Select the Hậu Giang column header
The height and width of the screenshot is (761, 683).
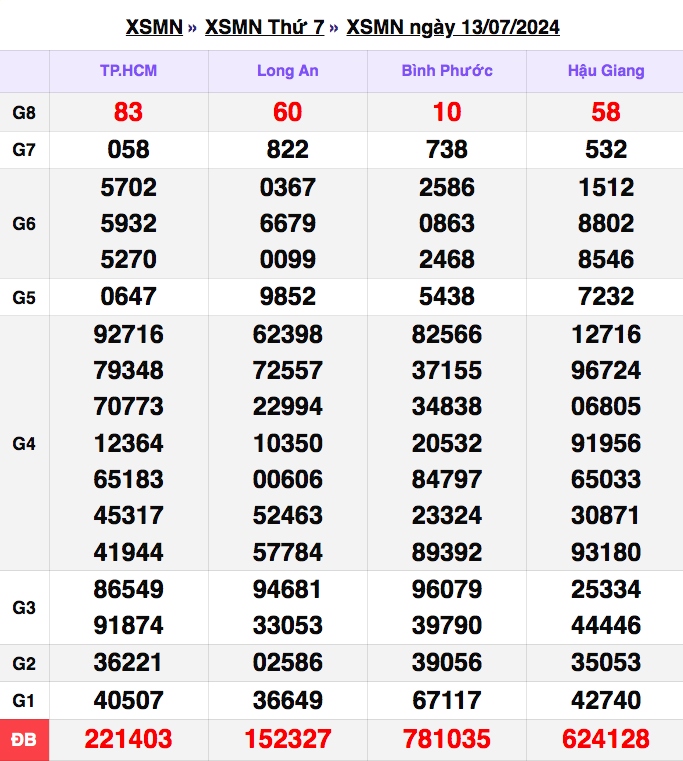606,71
